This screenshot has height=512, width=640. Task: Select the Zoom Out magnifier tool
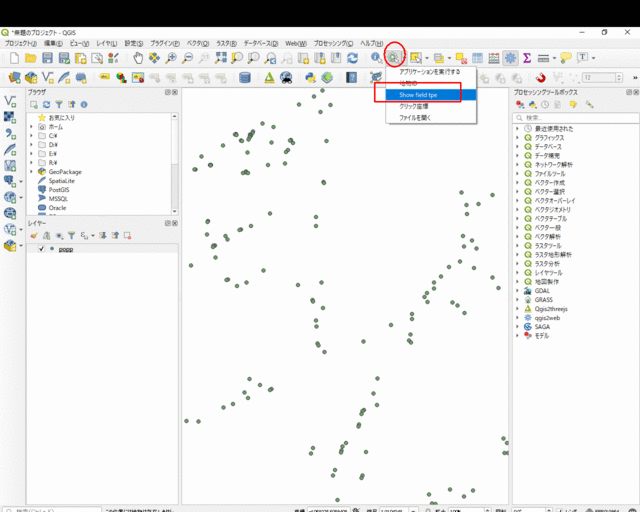click(187, 58)
